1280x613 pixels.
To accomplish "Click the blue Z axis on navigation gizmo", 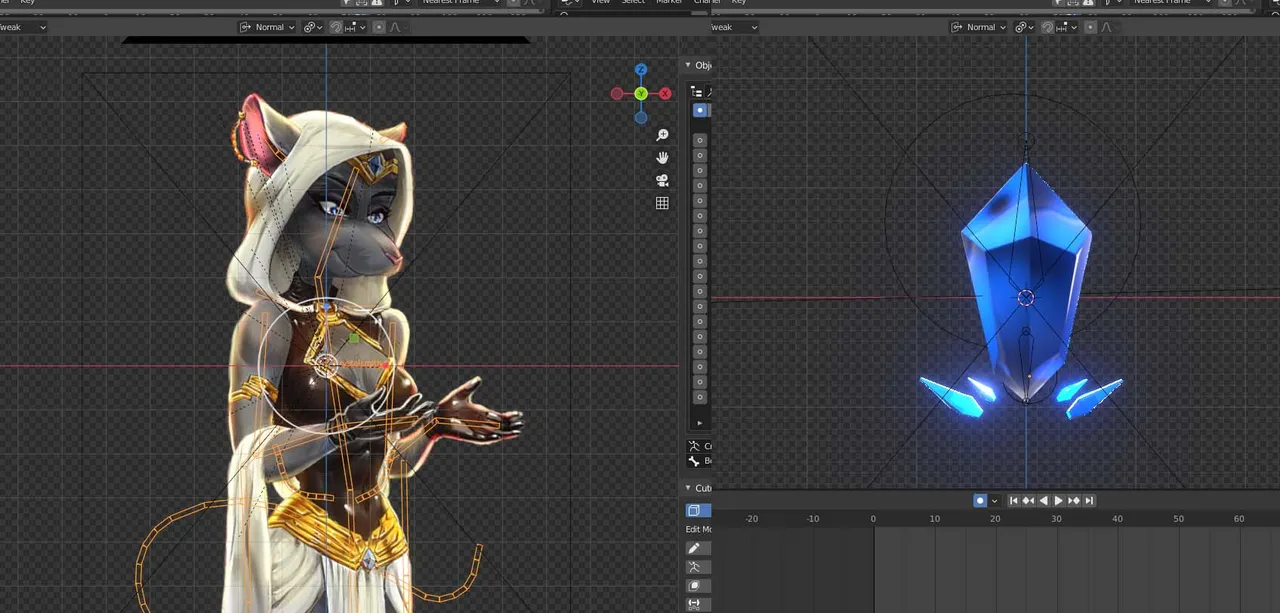I will pos(641,70).
